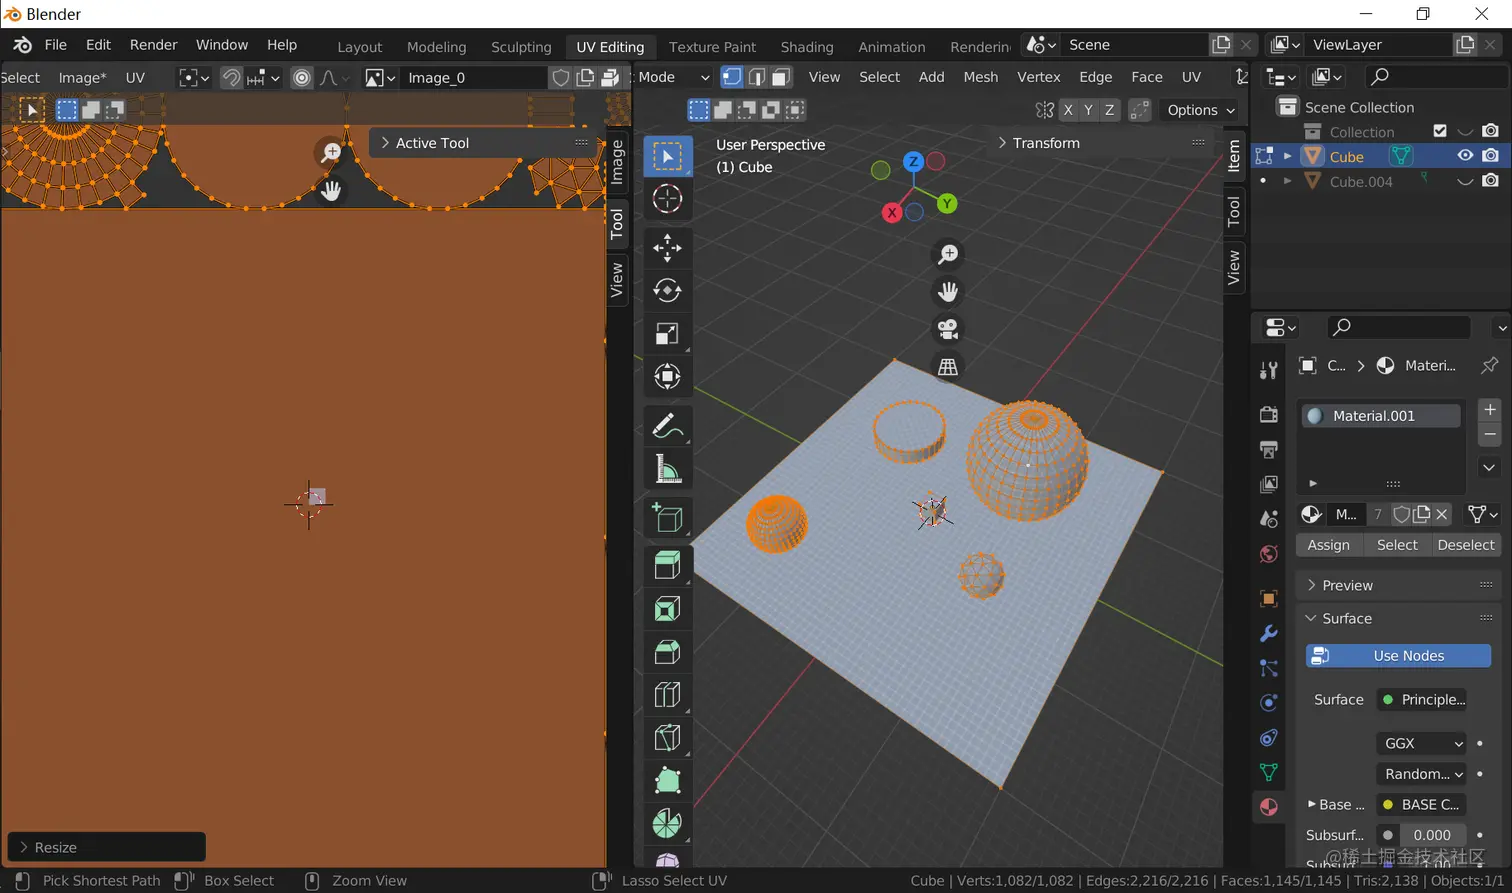Choose the Cursor tool in viewport toolbar

(667, 199)
